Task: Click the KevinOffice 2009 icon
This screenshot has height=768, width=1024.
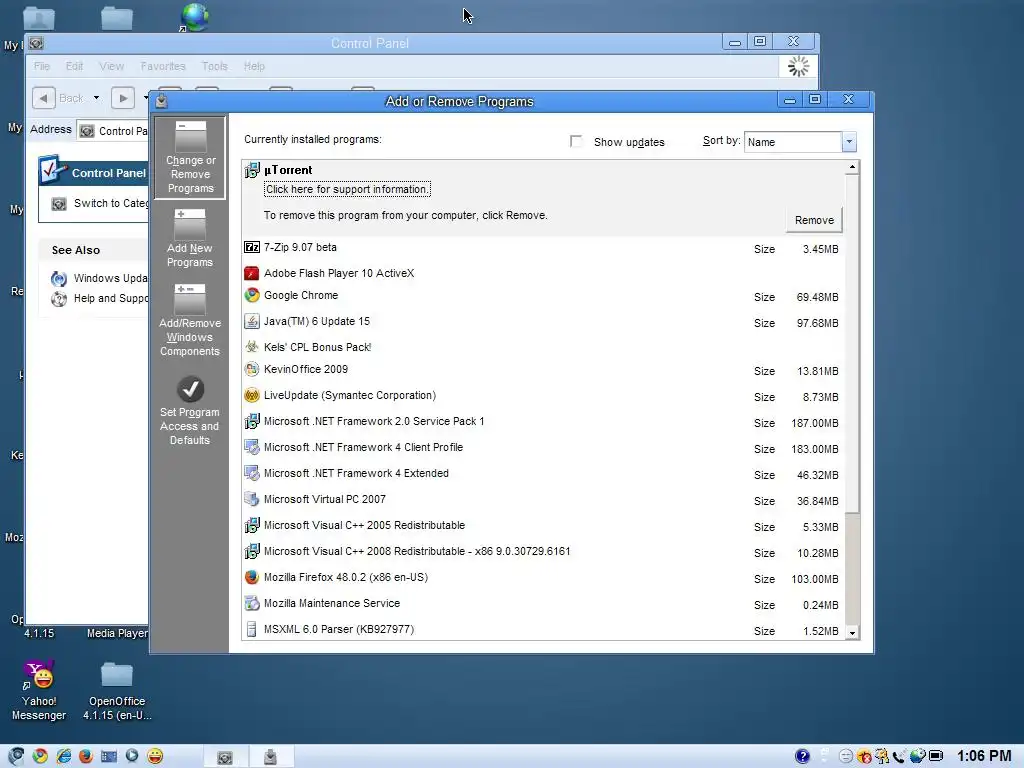Action: pos(251,369)
